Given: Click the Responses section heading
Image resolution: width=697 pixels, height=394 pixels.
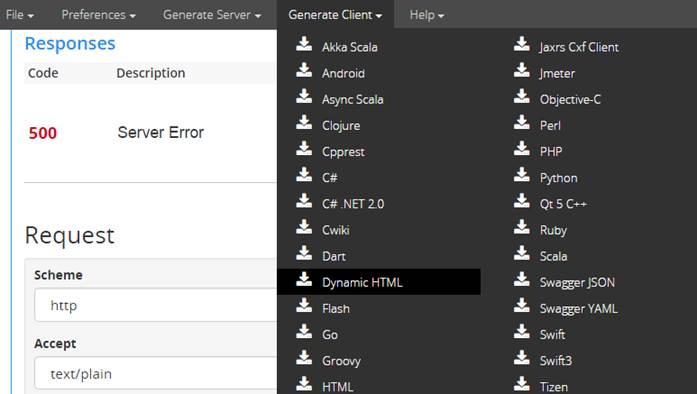Looking at the screenshot, I should 70,44.
